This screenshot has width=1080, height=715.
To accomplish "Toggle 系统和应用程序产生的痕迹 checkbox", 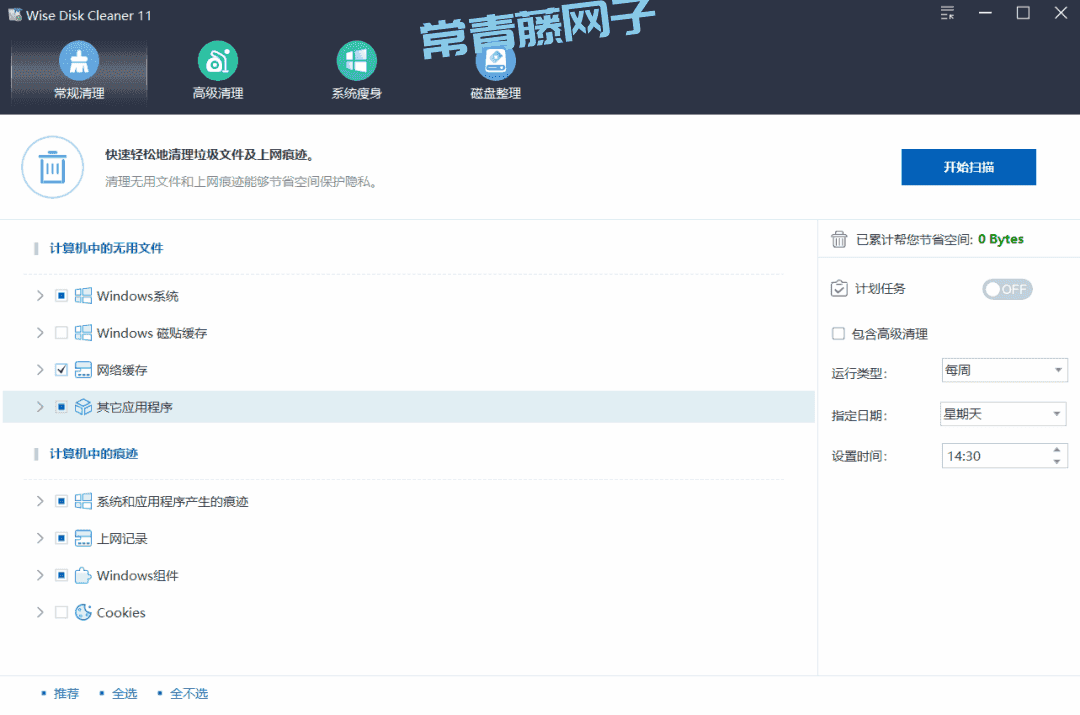I will [x=61, y=501].
